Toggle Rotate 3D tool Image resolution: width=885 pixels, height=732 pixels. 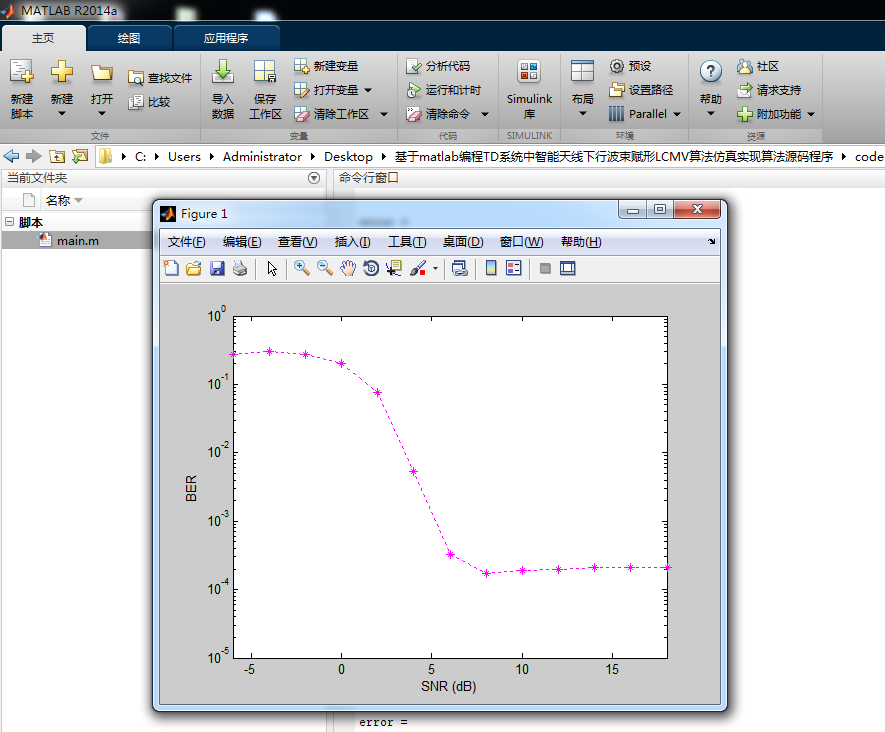click(371, 269)
